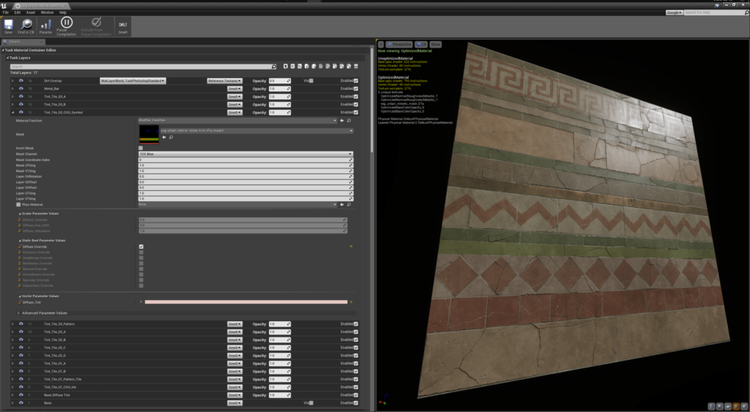Click the Save toolbar icon
Screen dimensions: 750x412
point(9,23)
